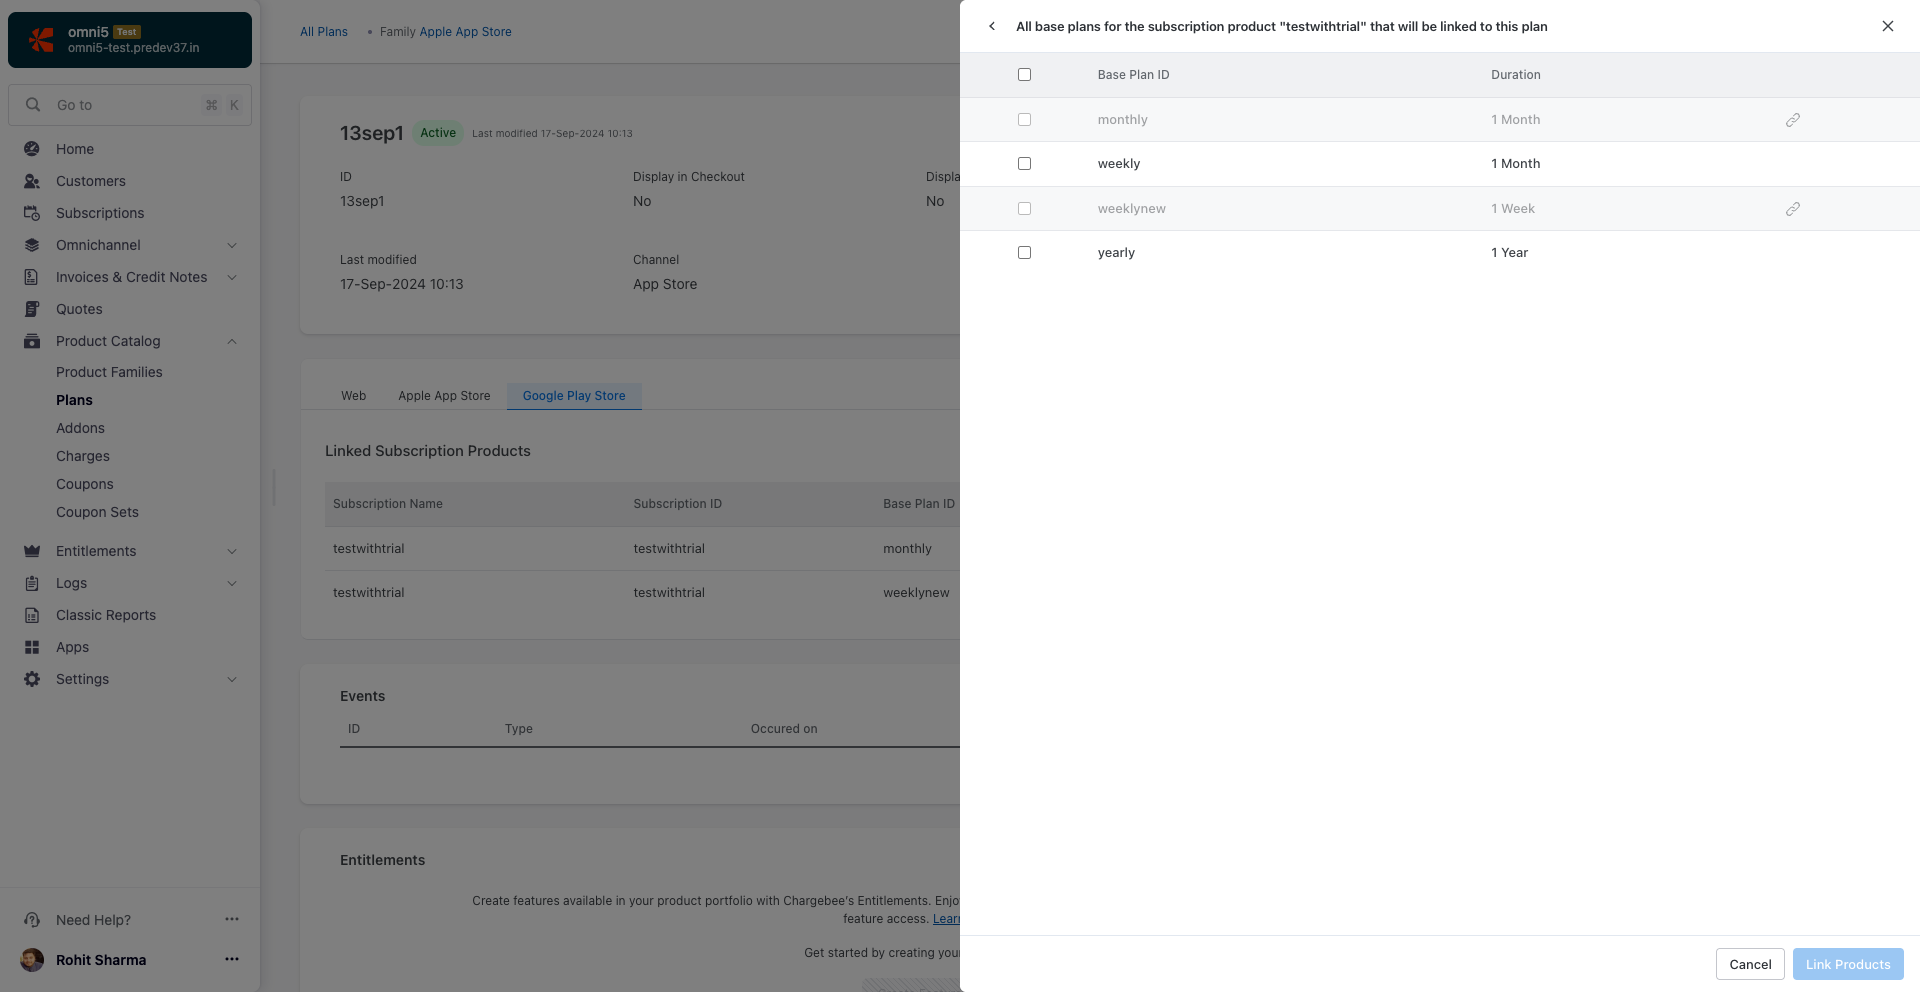Click the Rohit Sharma profile avatar
This screenshot has height=992, width=1920.
tap(32, 960)
